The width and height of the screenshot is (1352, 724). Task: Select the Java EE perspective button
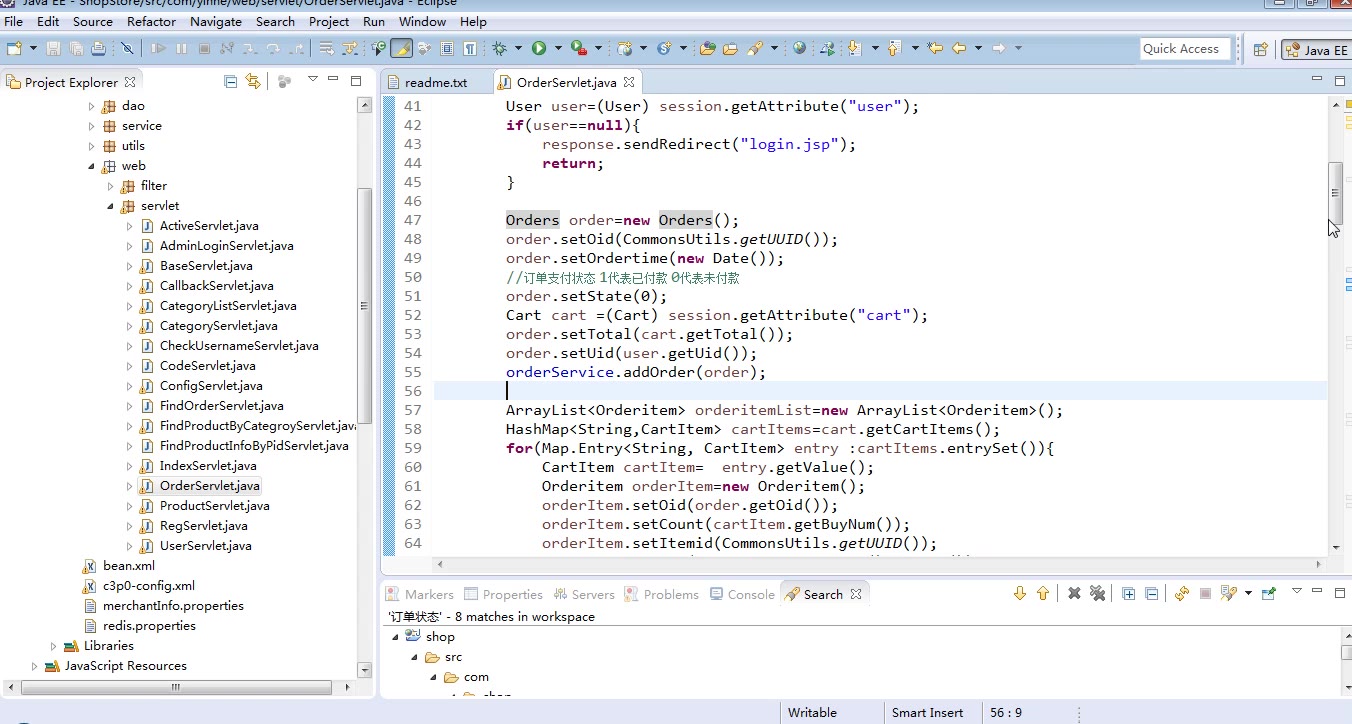[1317, 49]
